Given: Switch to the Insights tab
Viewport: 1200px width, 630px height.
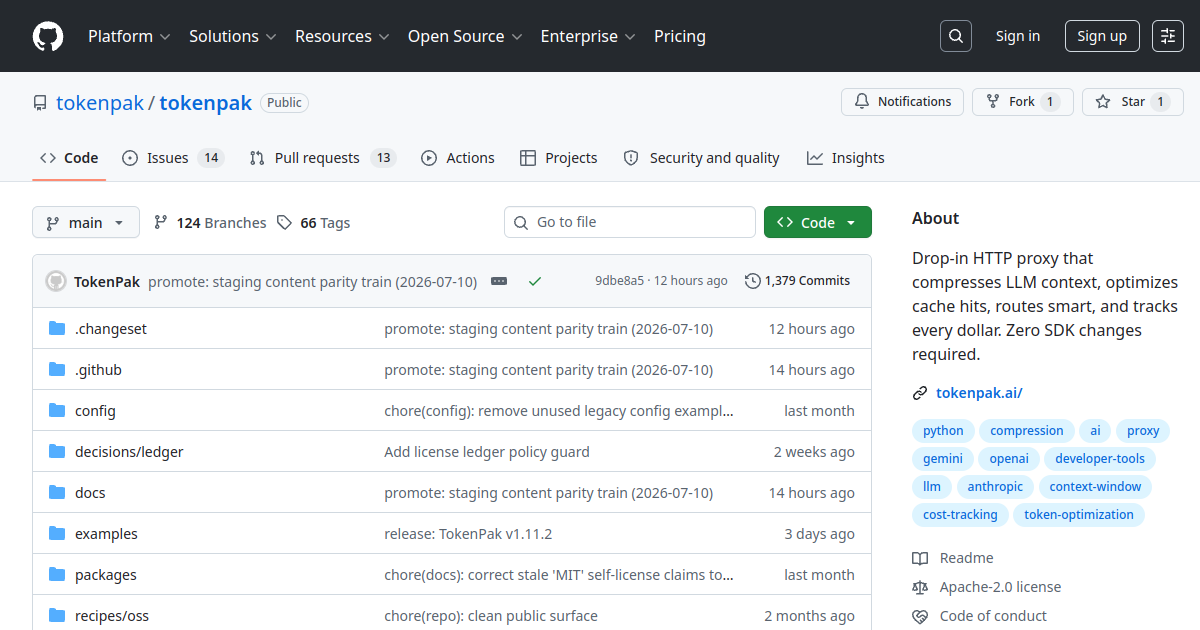Looking at the screenshot, I should [x=846, y=158].
